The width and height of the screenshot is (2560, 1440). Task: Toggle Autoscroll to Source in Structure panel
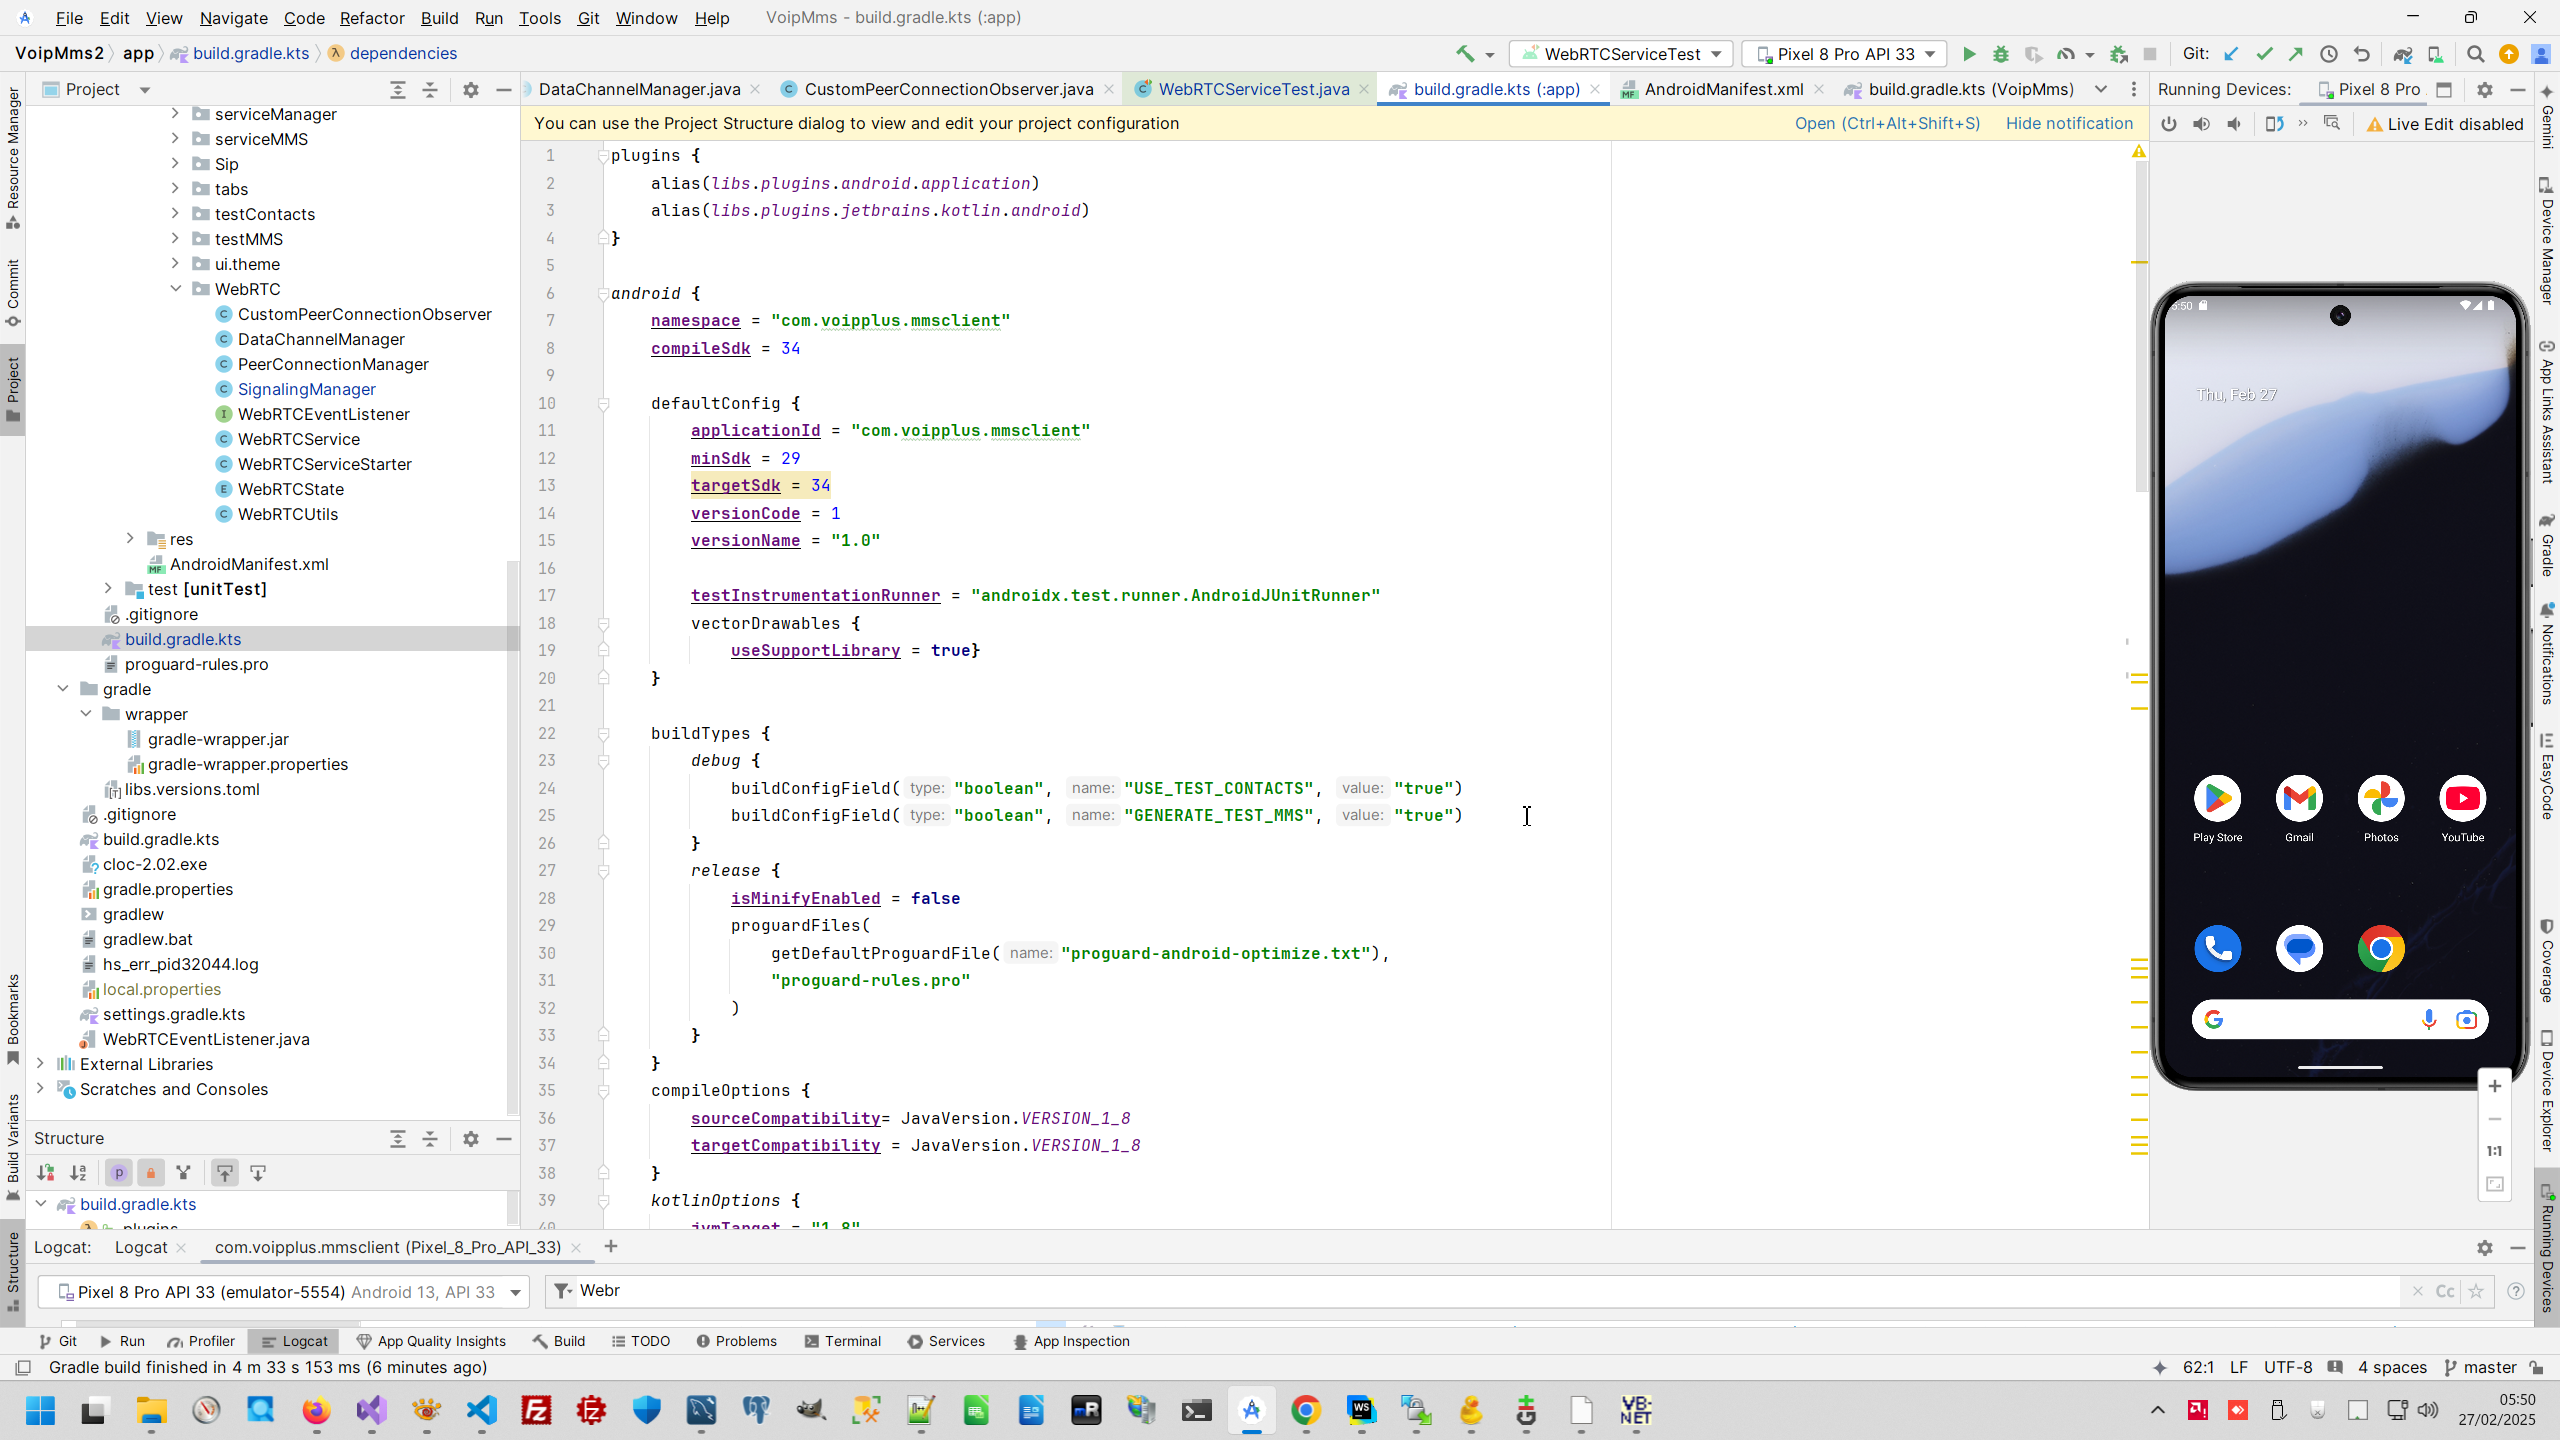coord(225,1173)
